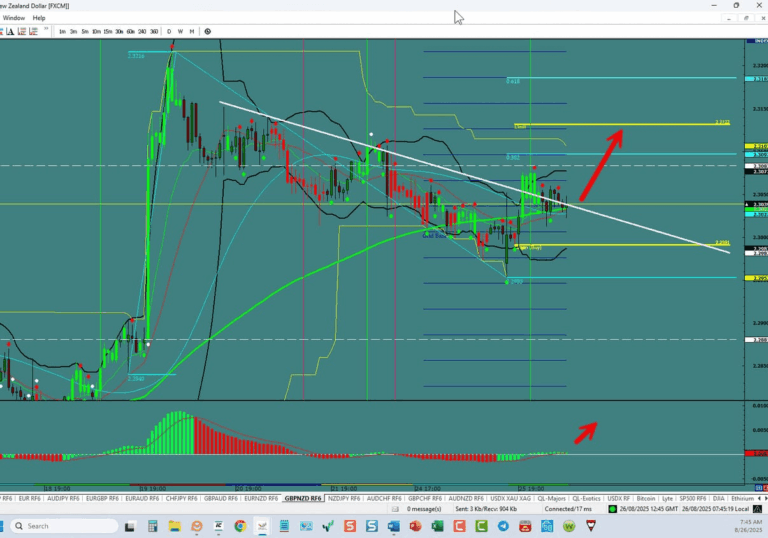Switch to the GBPCHF RF6 chart tab
The image size is (768, 538).
[x=425, y=498]
